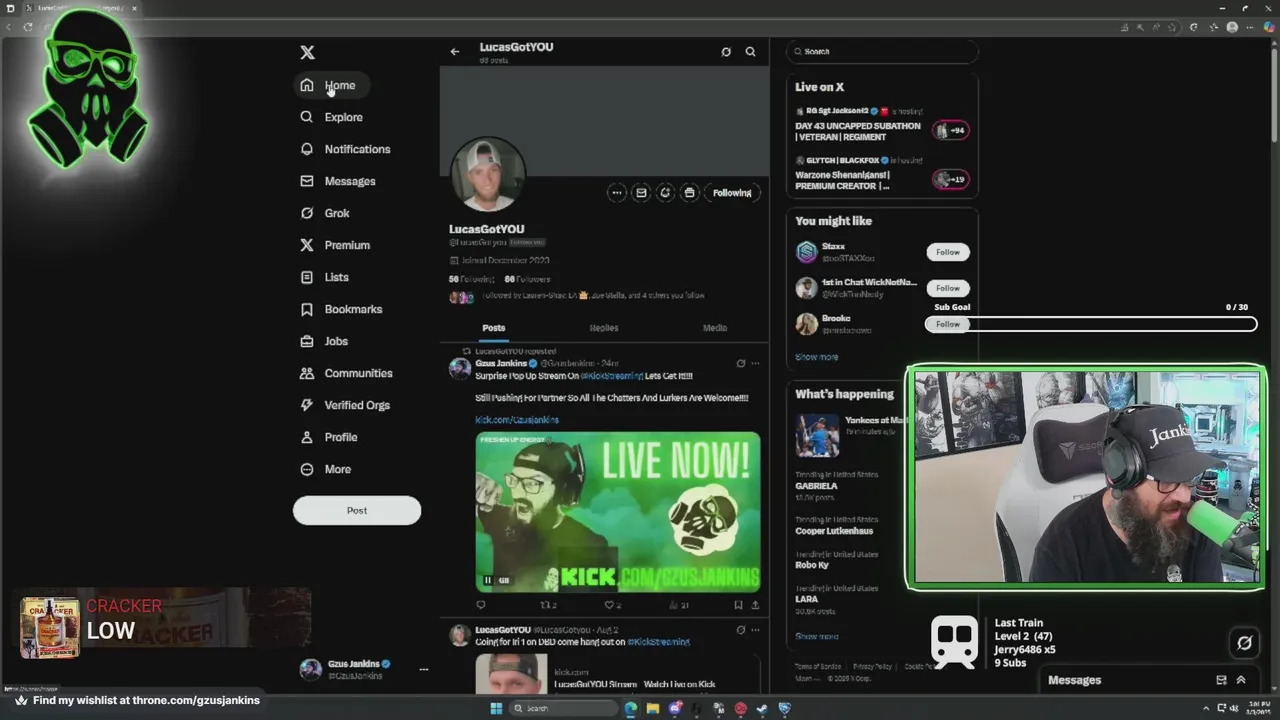
Task: Click the share icon under LIVE NOW post
Action: pyautogui.click(x=755, y=605)
